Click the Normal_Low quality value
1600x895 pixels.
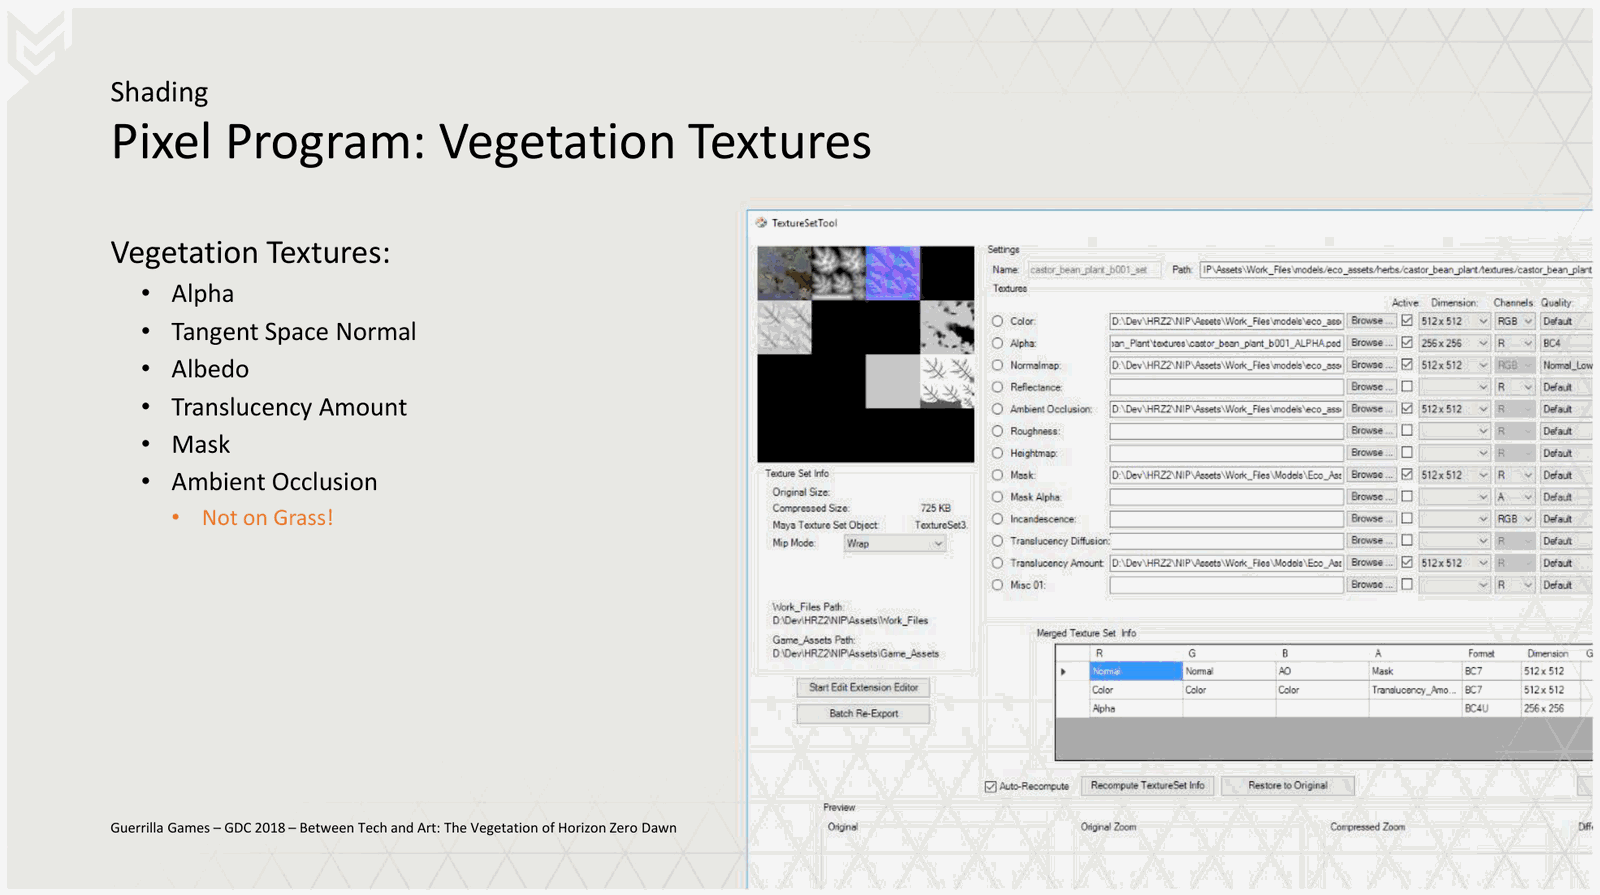click(1566, 365)
